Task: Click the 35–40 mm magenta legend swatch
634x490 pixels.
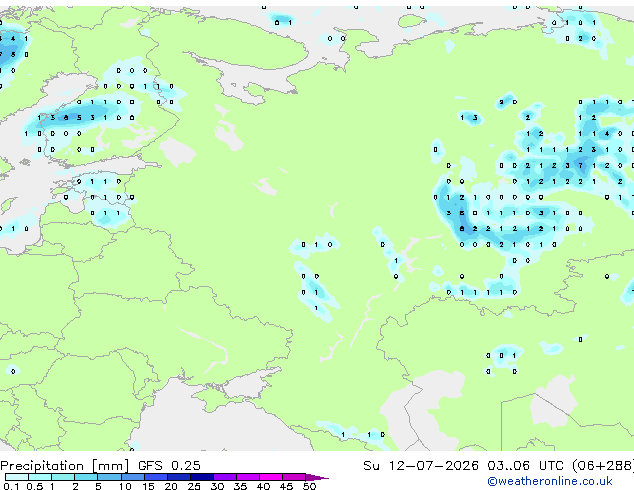Action: pos(247,477)
